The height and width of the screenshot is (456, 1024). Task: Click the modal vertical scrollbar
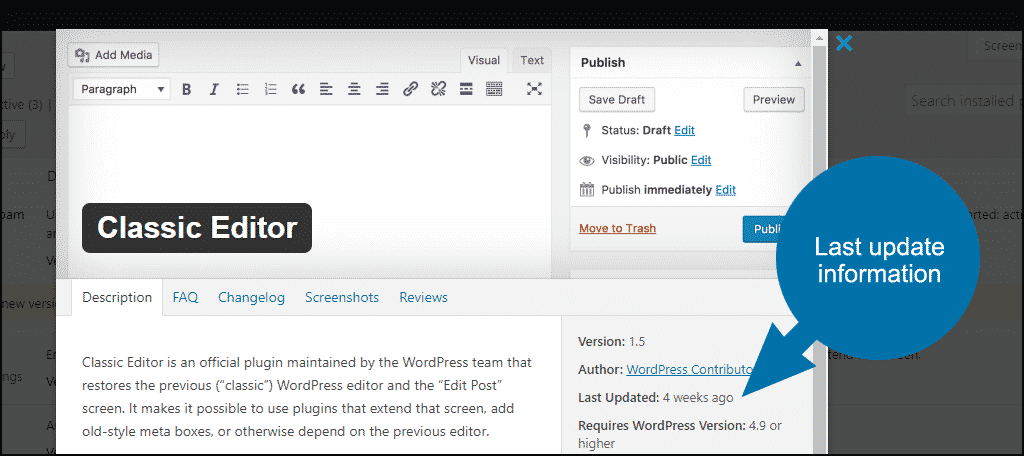click(x=819, y=242)
